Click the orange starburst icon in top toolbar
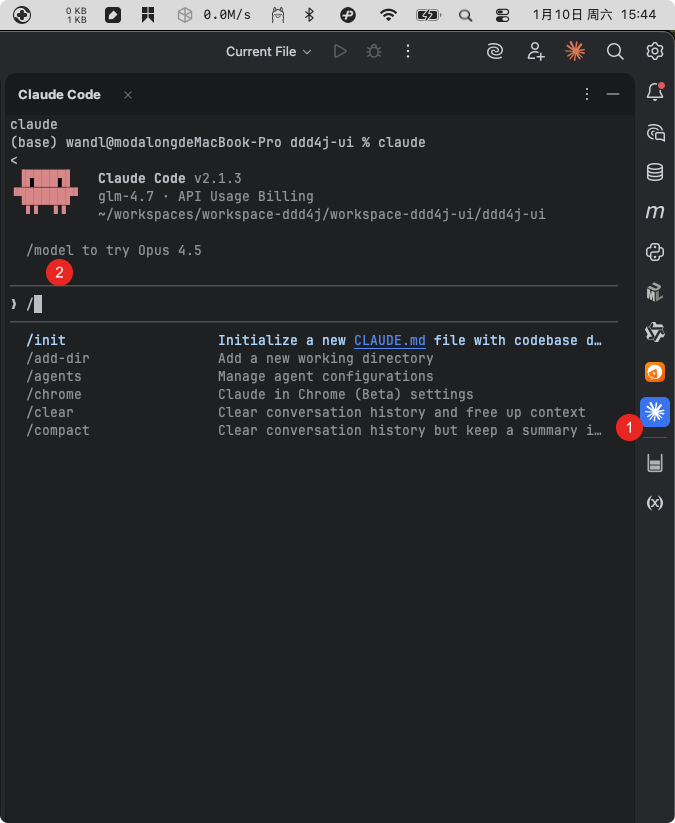Image resolution: width=675 pixels, height=823 pixels. (x=575, y=51)
